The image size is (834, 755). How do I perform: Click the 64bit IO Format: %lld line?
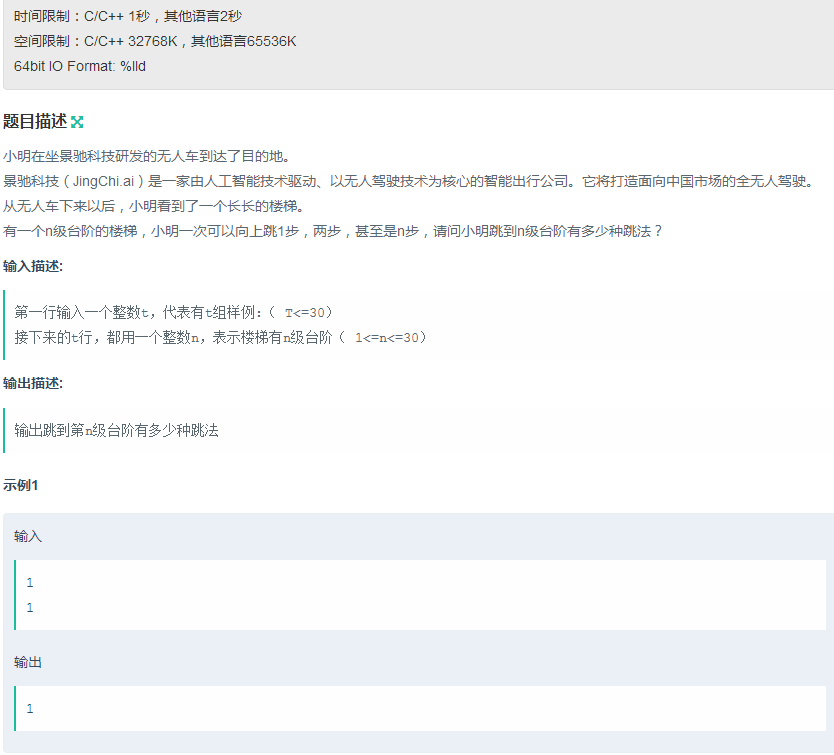pyautogui.click(x=80, y=67)
